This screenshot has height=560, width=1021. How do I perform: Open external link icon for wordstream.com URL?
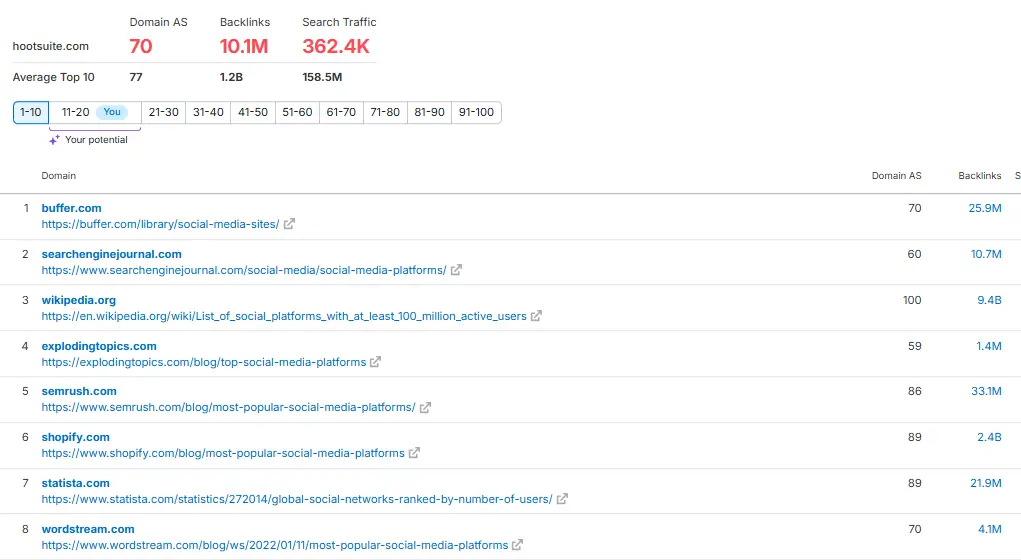[518, 545]
